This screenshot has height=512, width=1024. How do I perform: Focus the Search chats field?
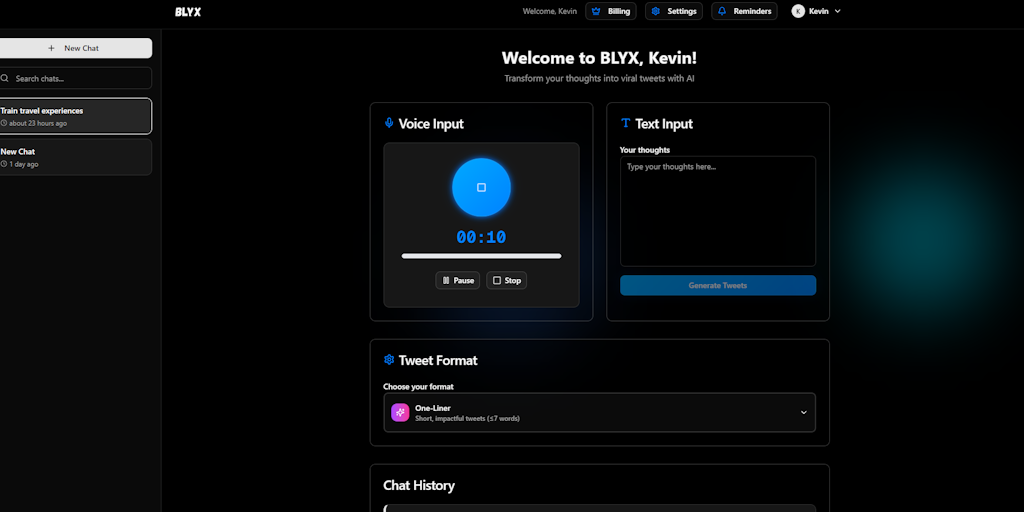click(x=76, y=78)
